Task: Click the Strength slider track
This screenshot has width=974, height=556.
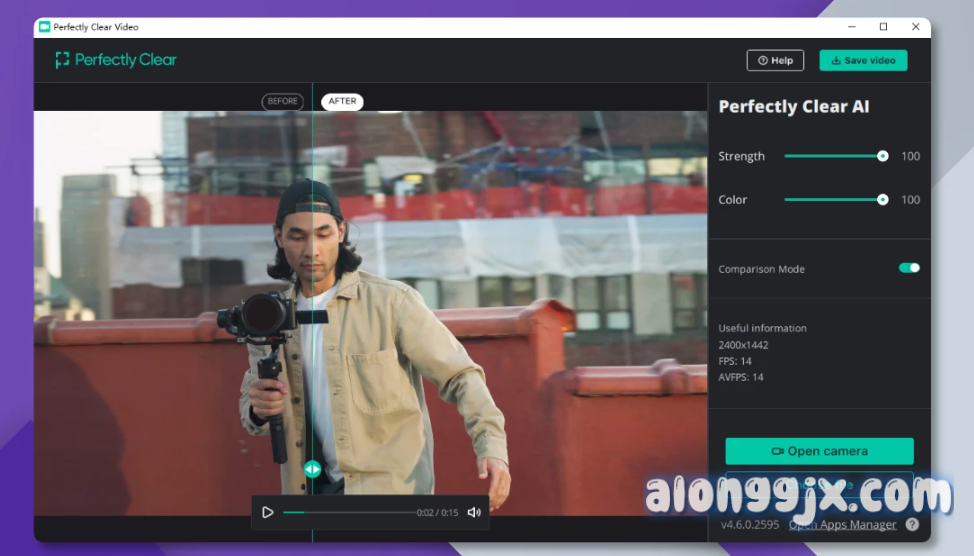Action: coord(832,156)
